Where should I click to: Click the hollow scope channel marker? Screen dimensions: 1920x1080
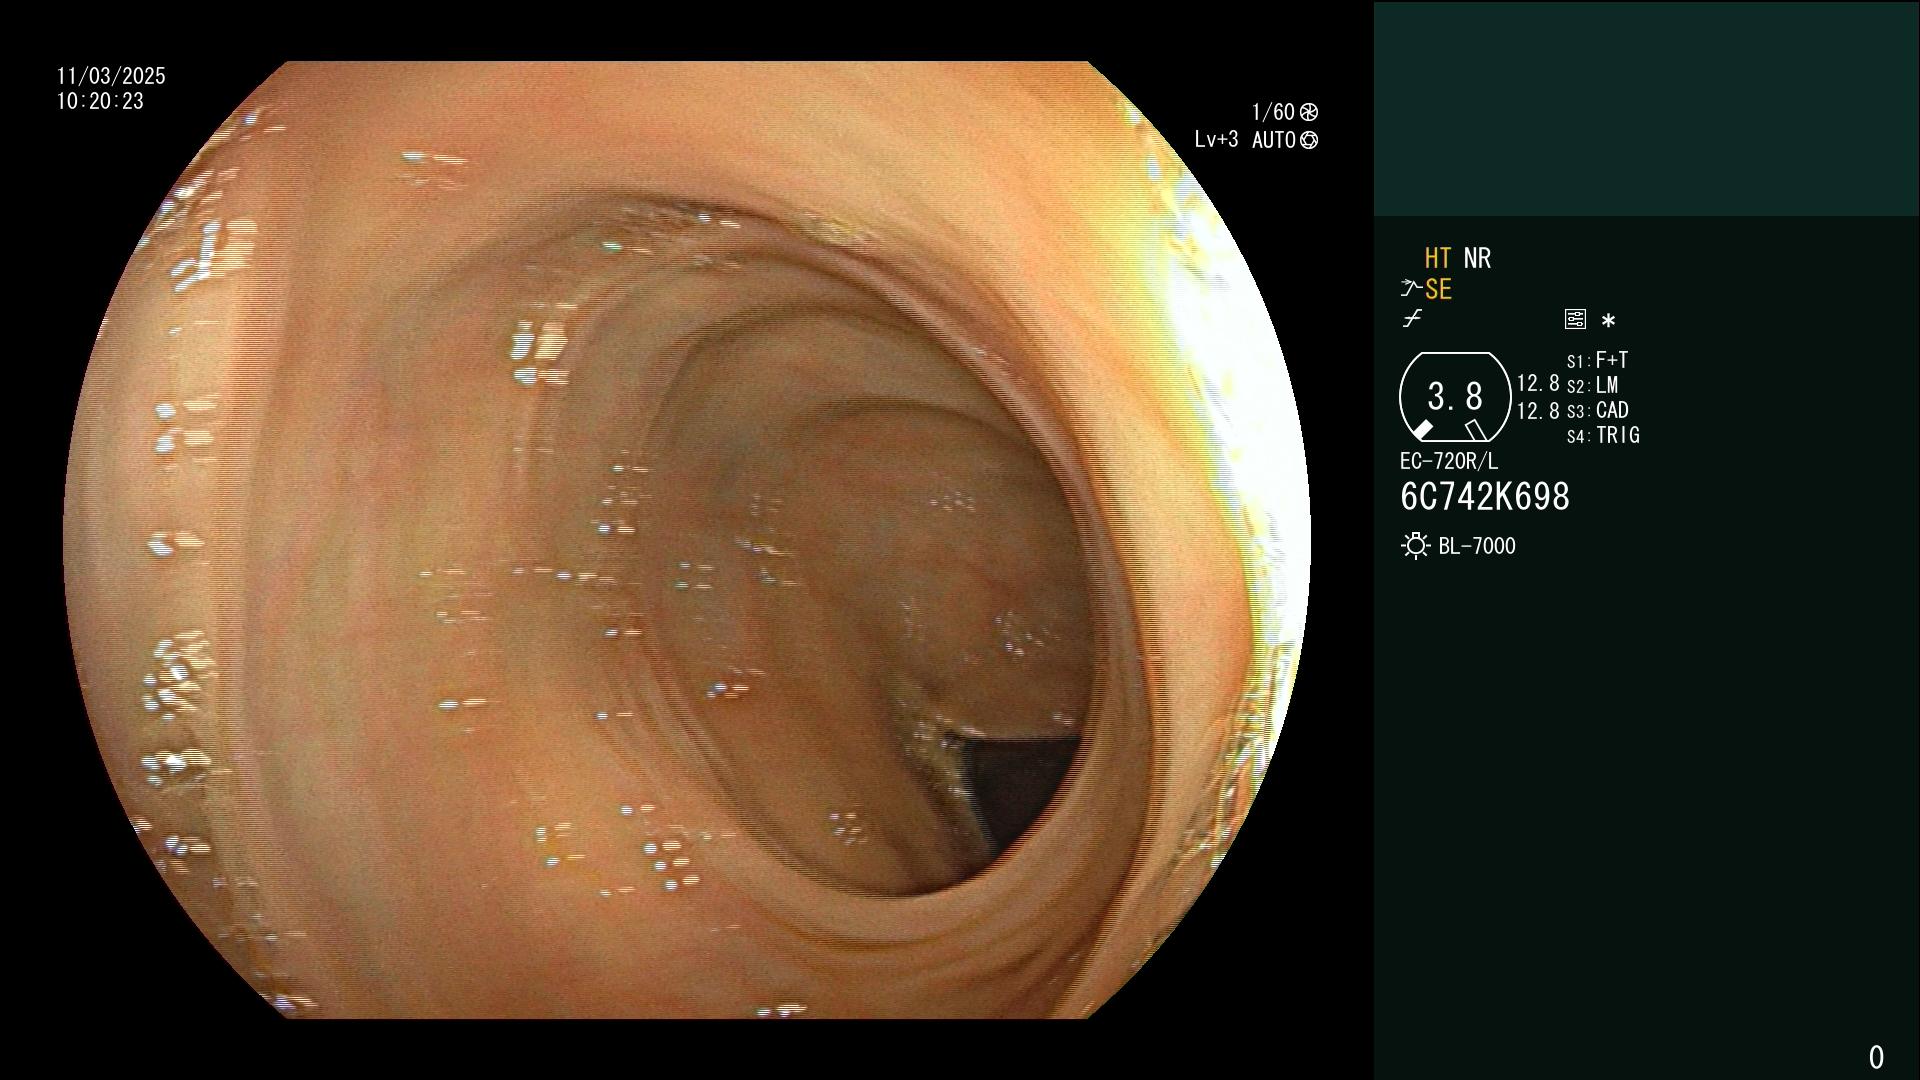click(x=1476, y=430)
